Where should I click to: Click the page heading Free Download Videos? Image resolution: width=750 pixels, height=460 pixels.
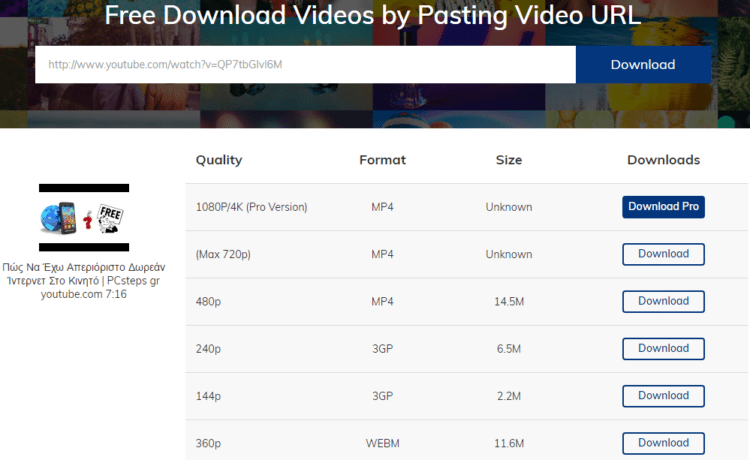tap(373, 15)
